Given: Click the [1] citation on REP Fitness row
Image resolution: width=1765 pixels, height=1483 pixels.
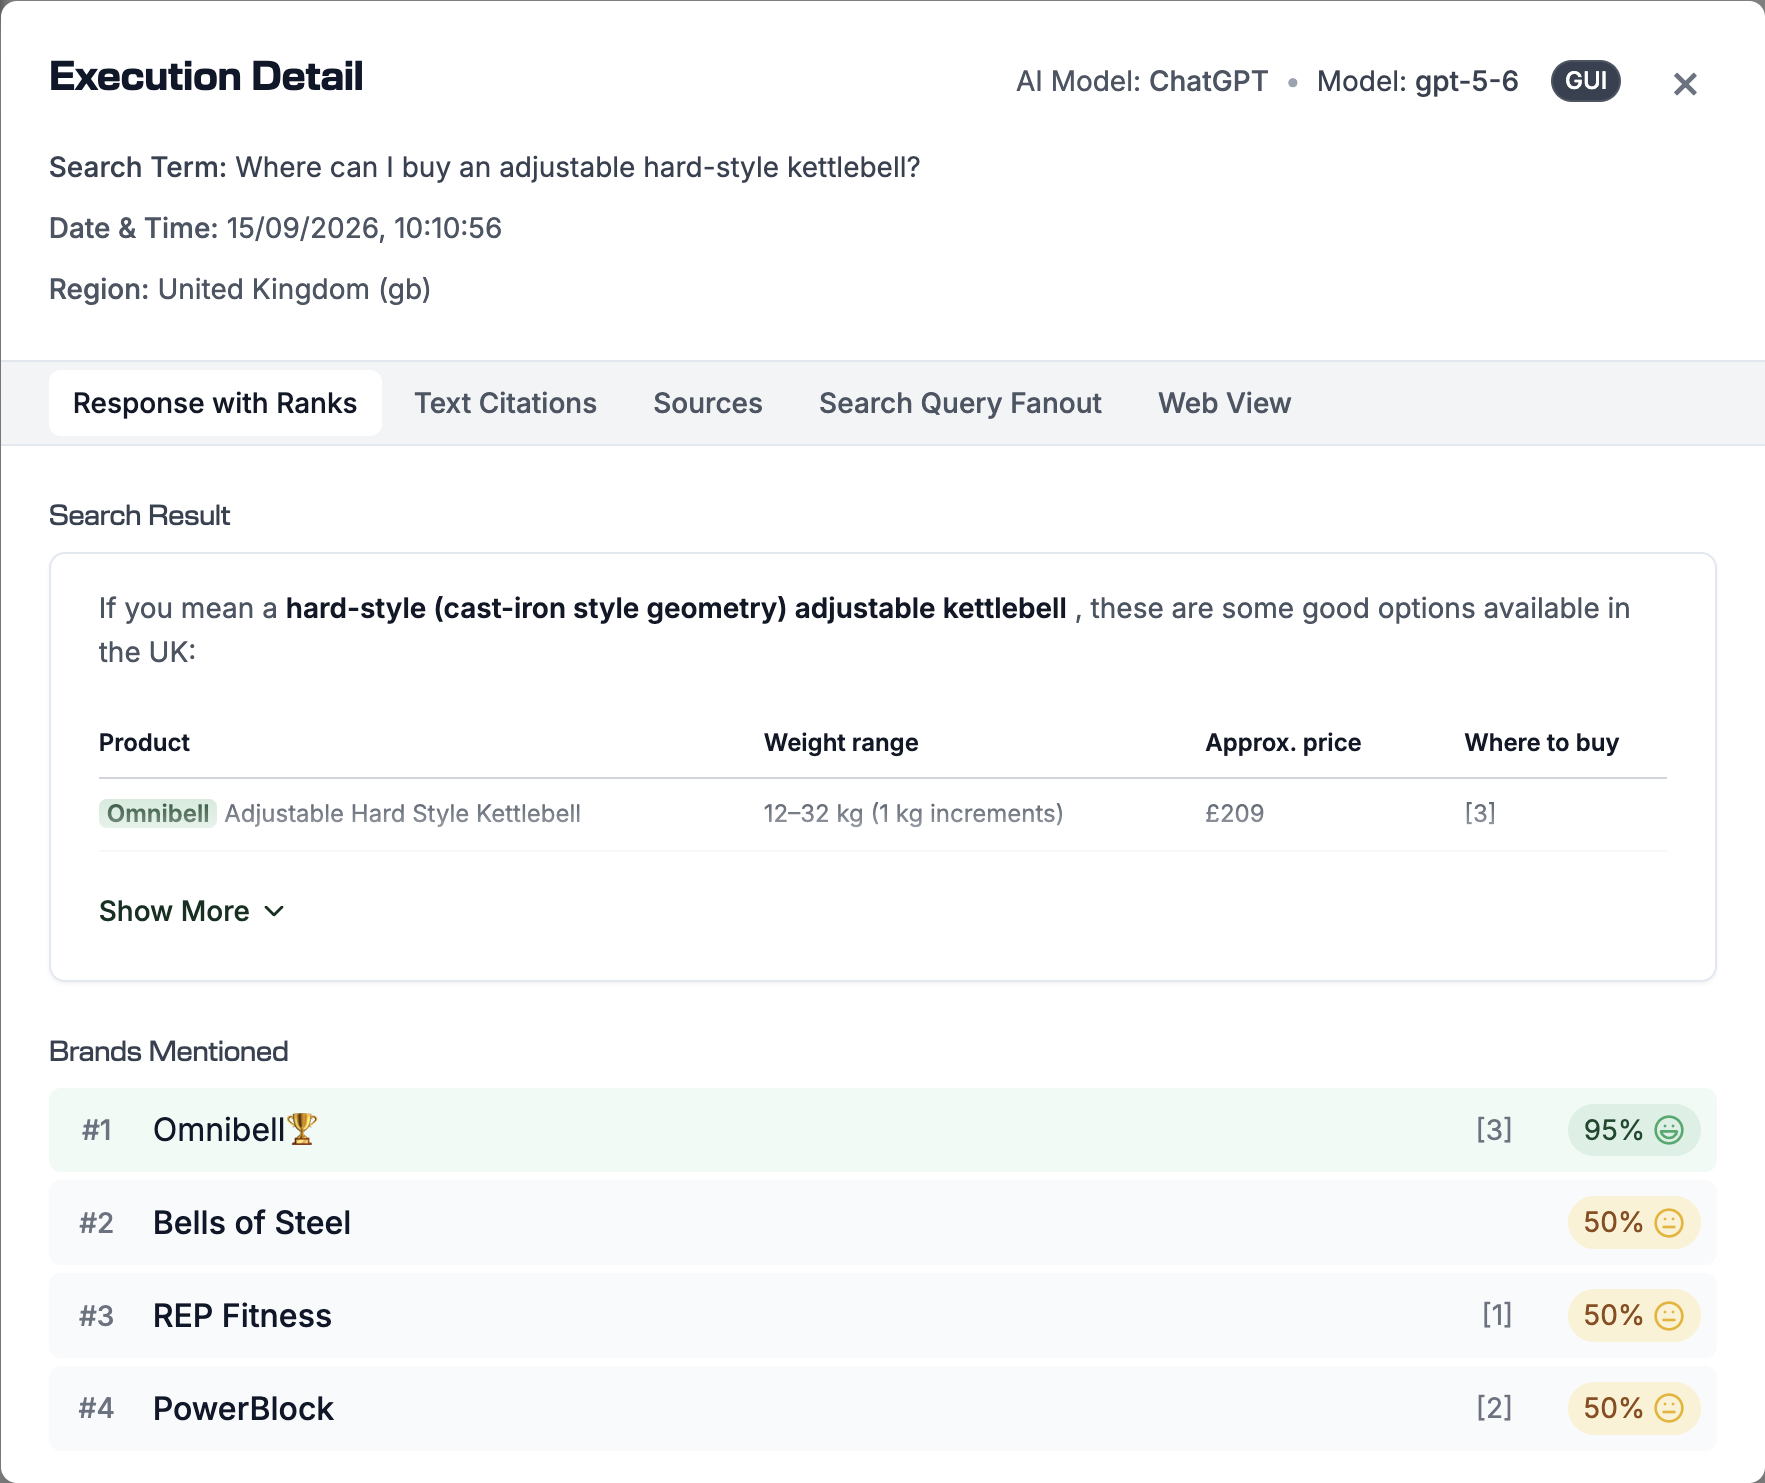Looking at the screenshot, I should click(1497, 1315).
